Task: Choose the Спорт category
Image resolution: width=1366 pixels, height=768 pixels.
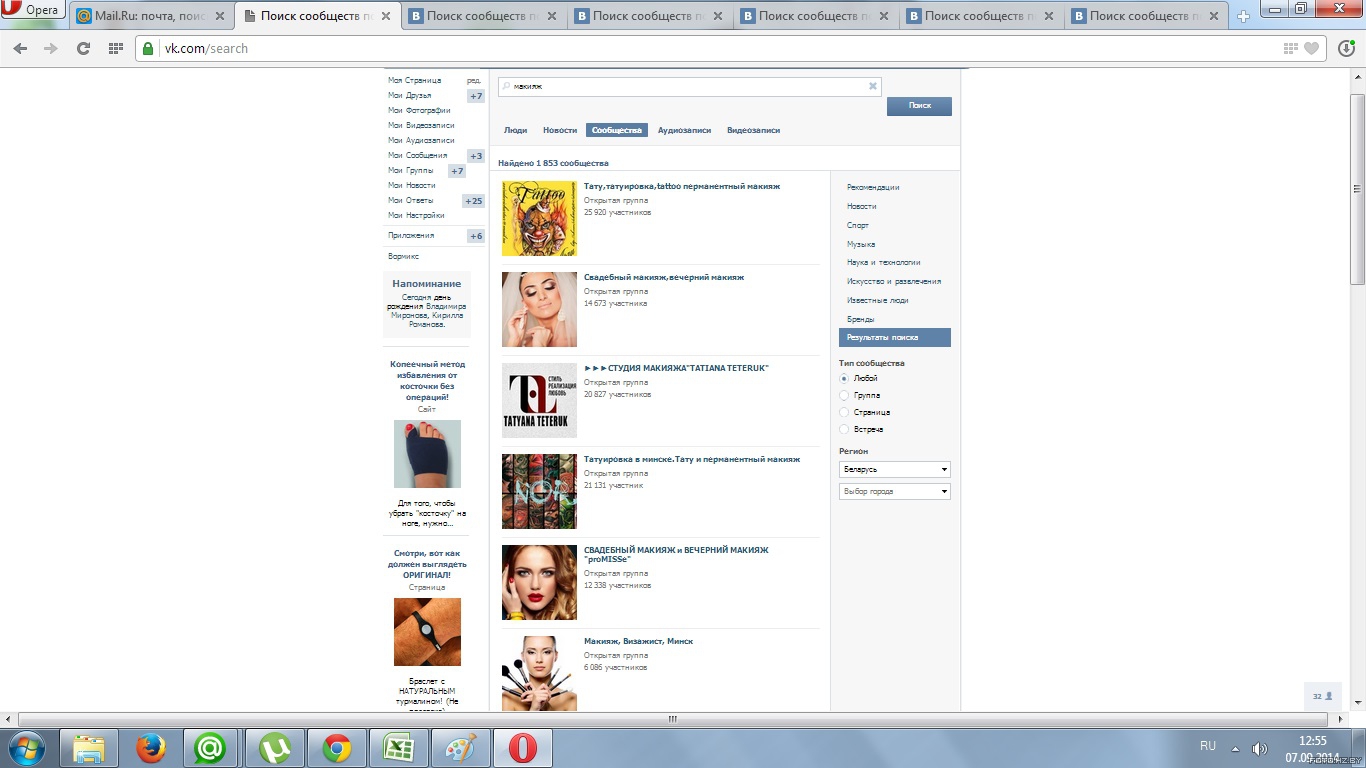Action: coord(858,225)
